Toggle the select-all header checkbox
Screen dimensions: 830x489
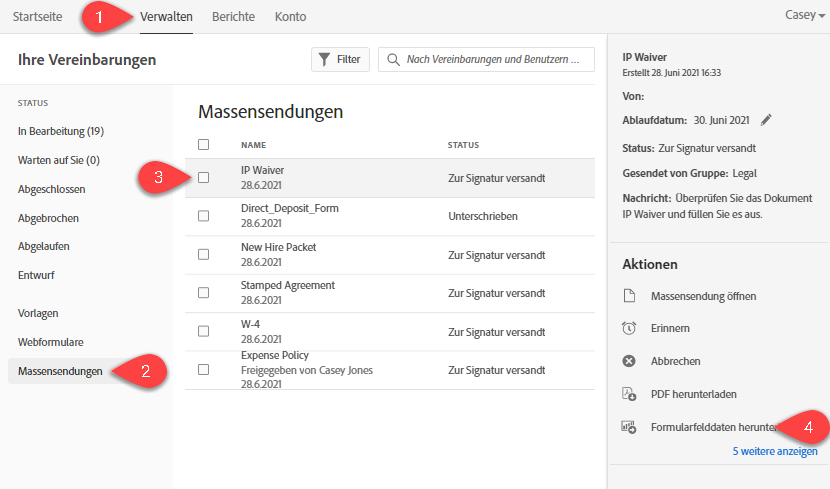(204, 145)
